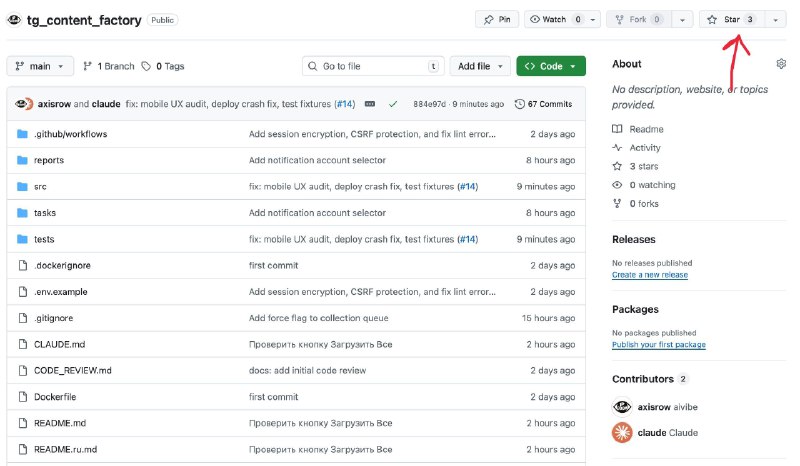Viewport: 800px width, 466px height.
Task: Click the axisrow contributor avatar
Action: click(622, 407)
